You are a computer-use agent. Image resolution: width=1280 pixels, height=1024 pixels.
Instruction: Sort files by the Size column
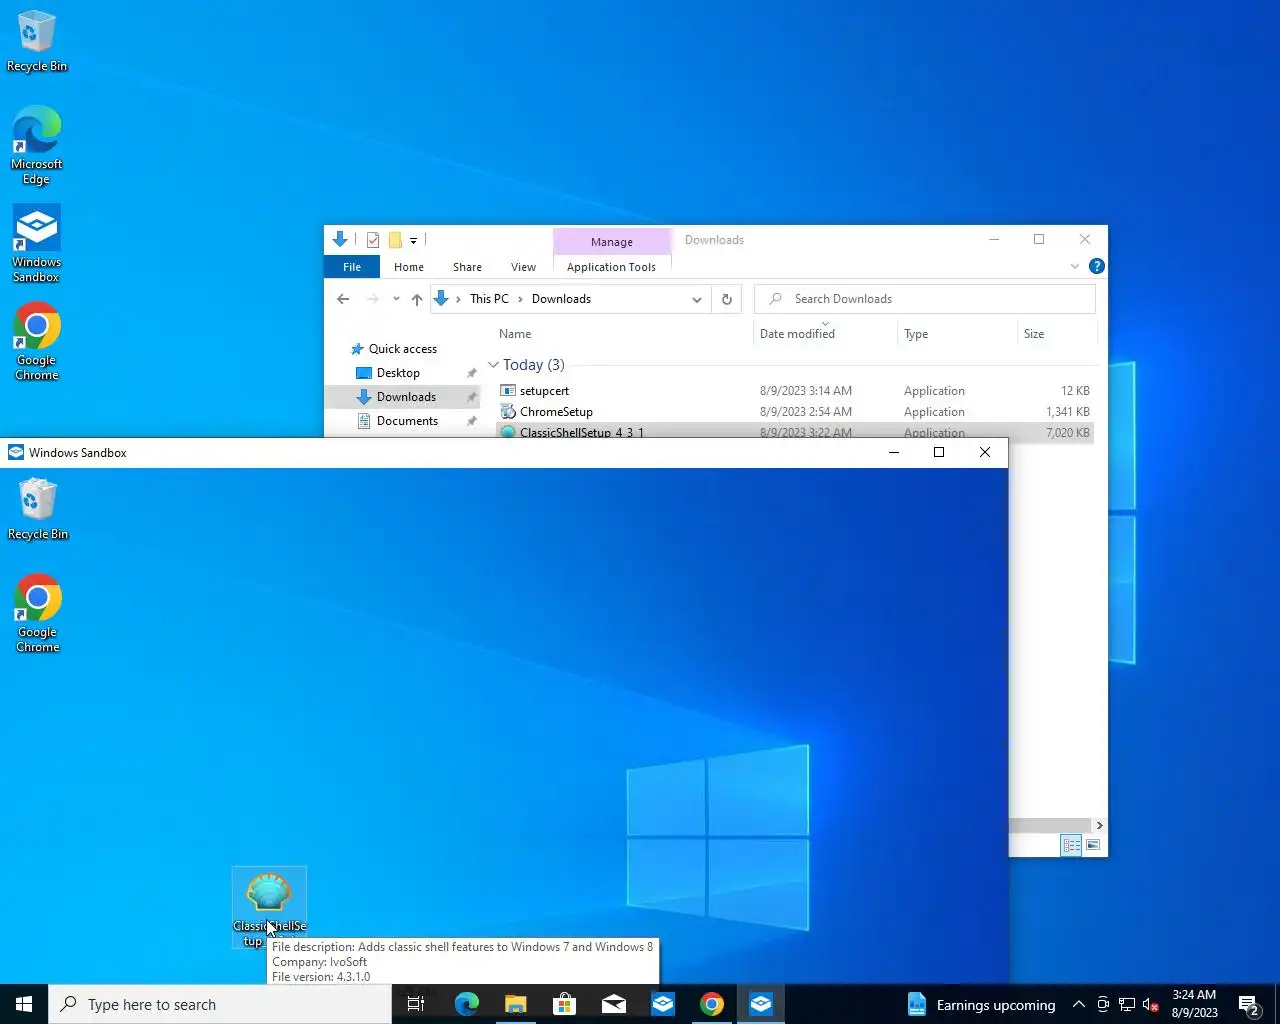tap(1056, 334)
